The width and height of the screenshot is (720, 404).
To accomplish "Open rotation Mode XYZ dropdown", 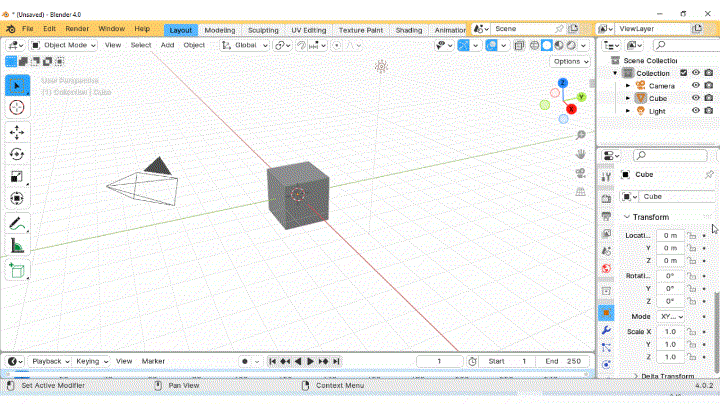I will [671, 316].
